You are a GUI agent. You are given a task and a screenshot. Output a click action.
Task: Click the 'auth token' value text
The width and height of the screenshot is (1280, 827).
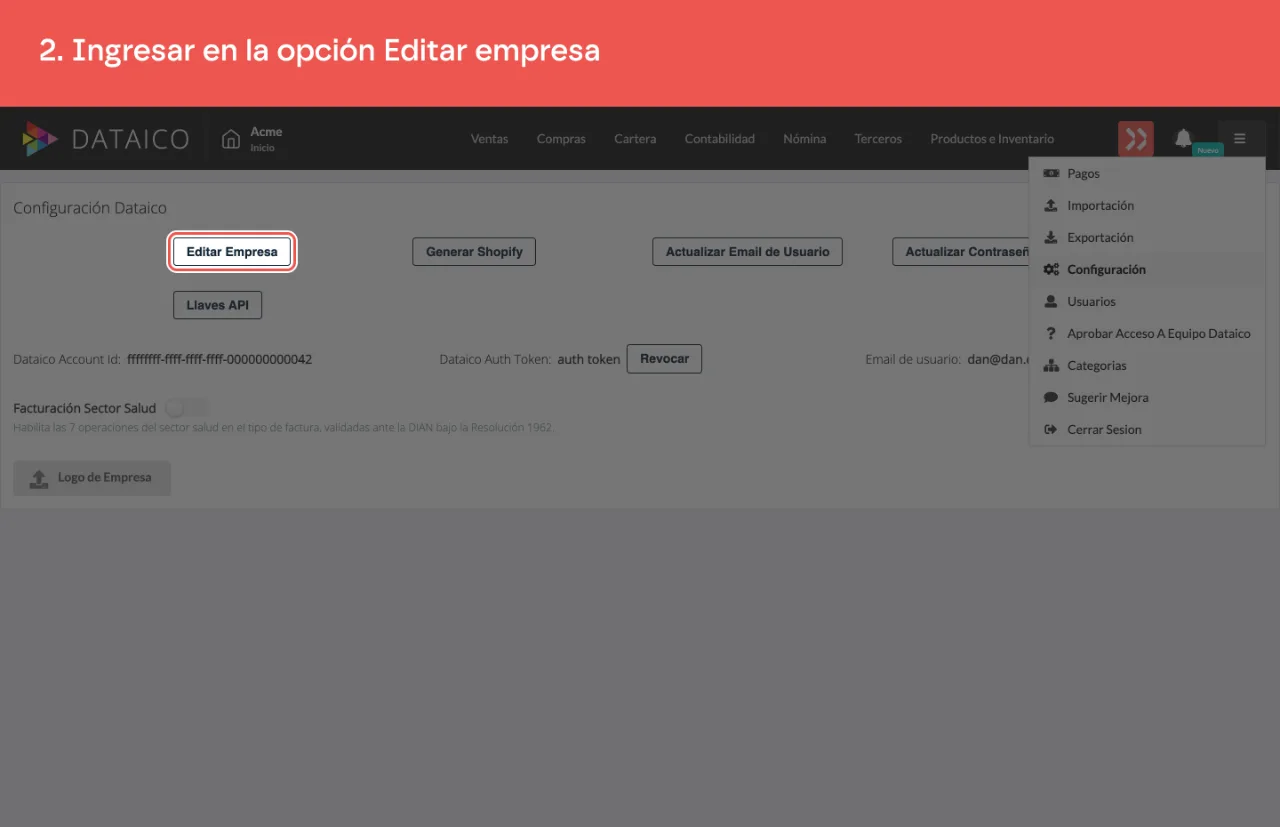(589, 359)
